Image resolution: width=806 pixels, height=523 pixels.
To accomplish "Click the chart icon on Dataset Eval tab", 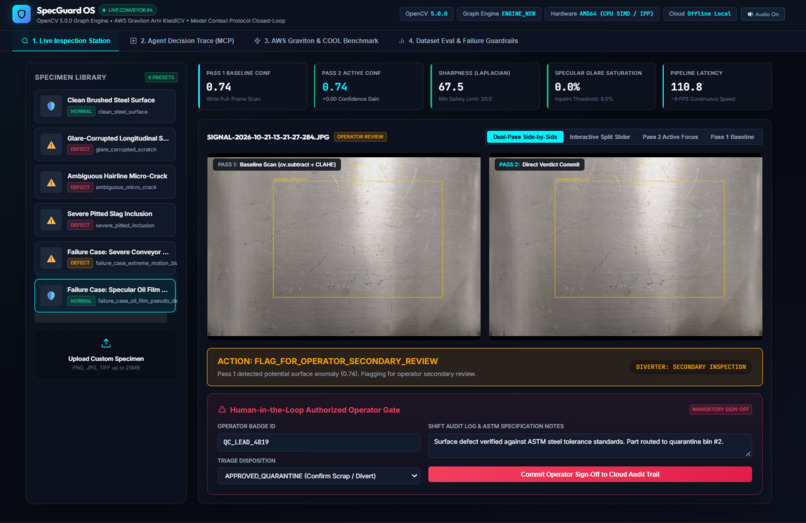I will click(x=401, y=41).
